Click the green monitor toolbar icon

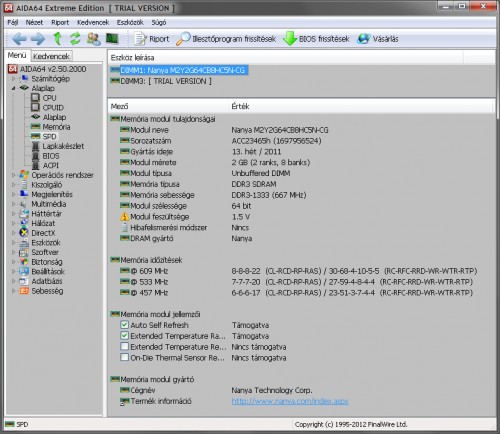click(112, 39)
